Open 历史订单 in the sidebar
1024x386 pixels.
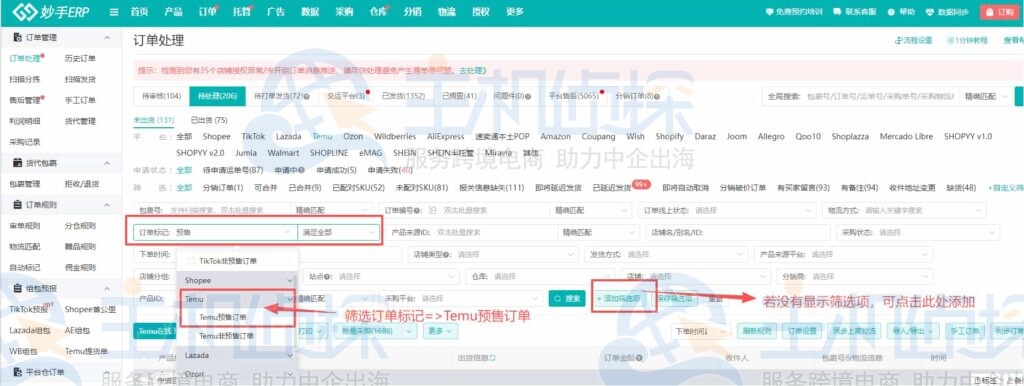tap(80, 59)
